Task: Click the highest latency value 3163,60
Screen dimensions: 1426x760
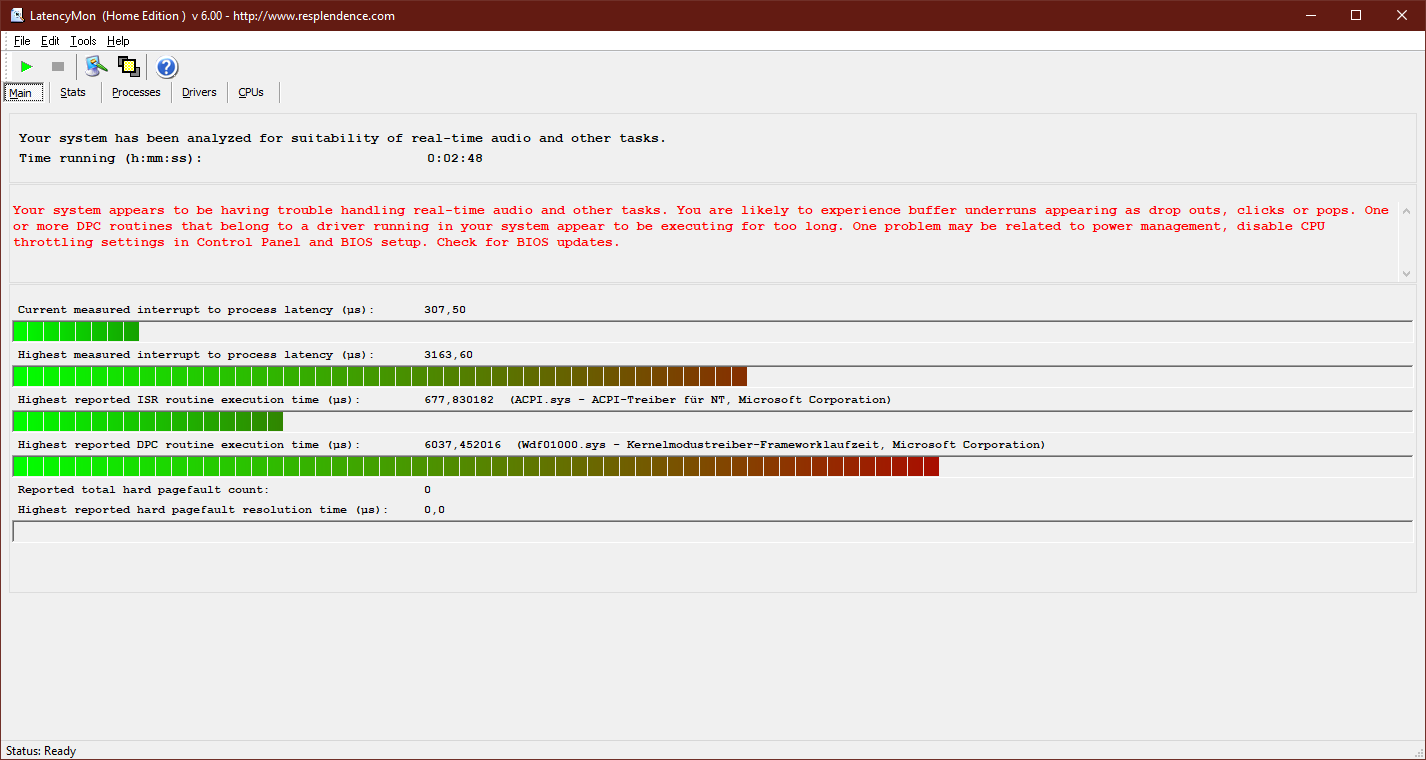Action: pos(449,355)
